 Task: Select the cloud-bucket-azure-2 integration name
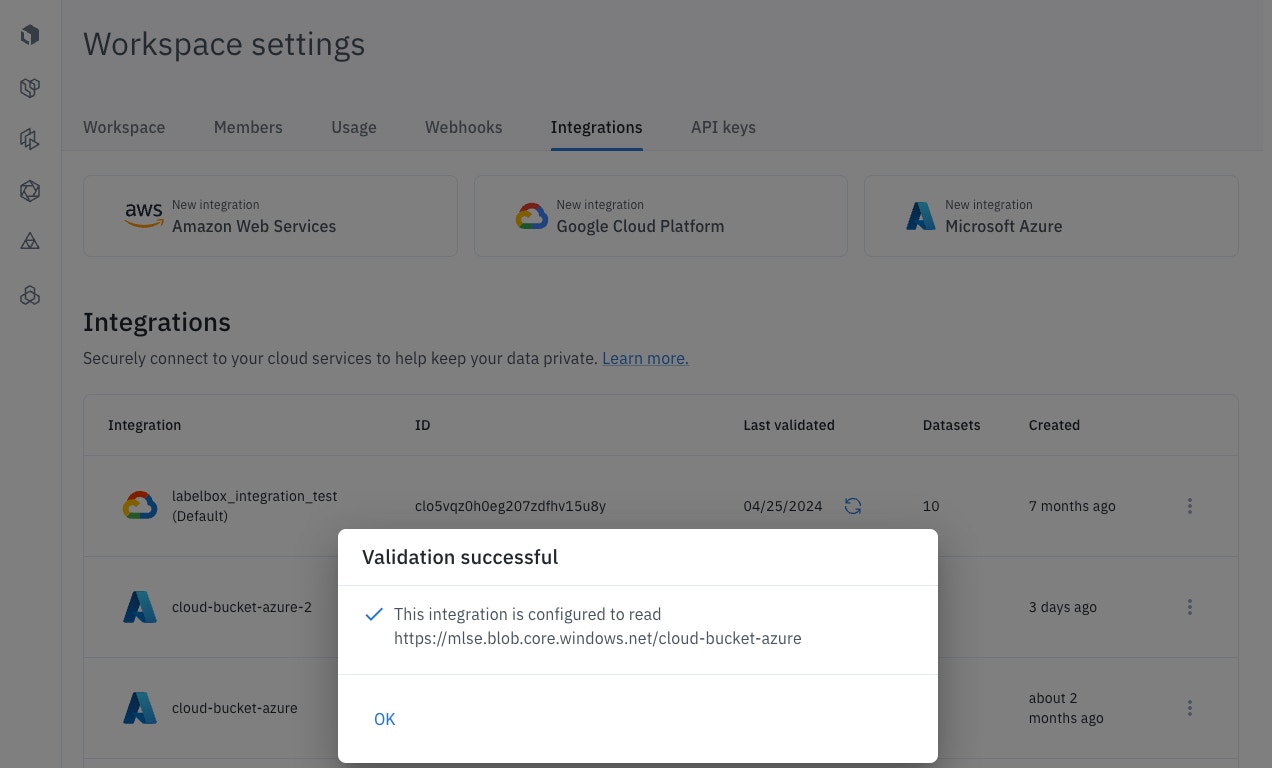click(x=242, y=607)
